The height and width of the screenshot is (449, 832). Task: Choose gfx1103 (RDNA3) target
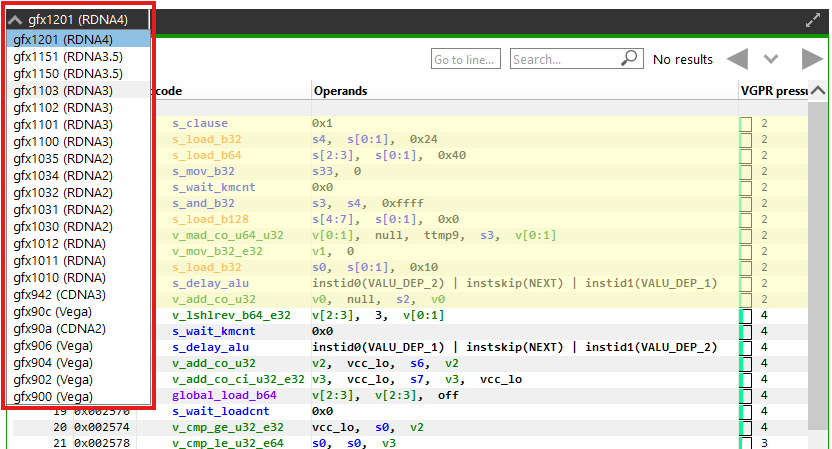pos(63,90)
